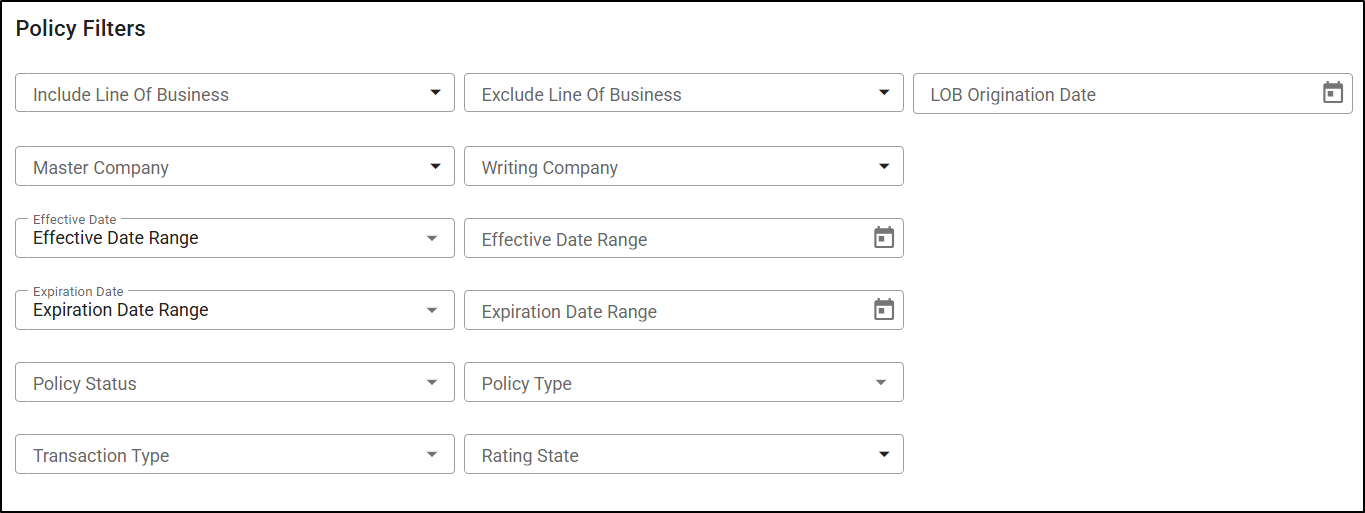Click into the LOB Origination Date field
1365x513 pixels.
click(1100, 95)
